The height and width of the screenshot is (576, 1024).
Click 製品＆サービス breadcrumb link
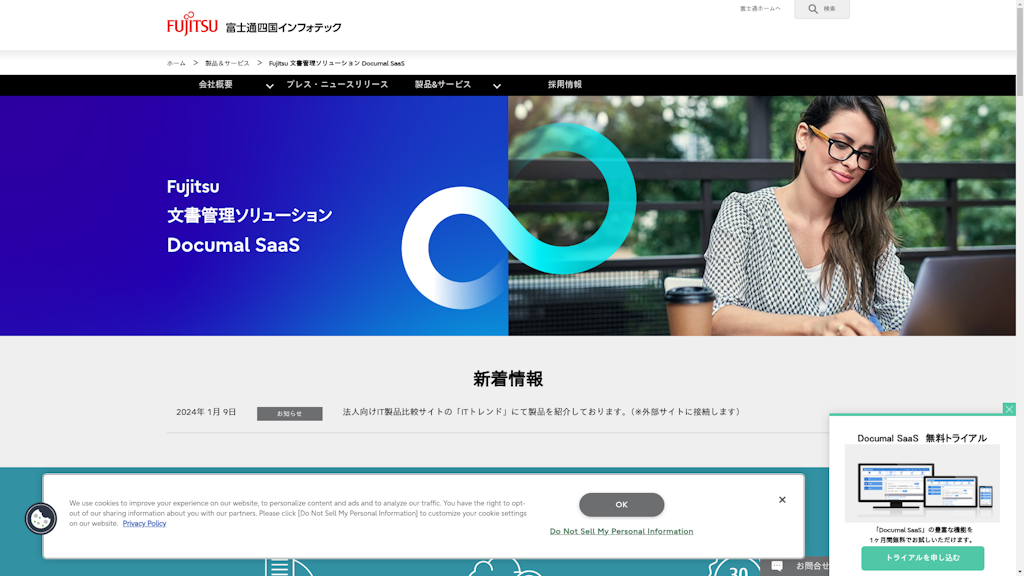(227, 63)
